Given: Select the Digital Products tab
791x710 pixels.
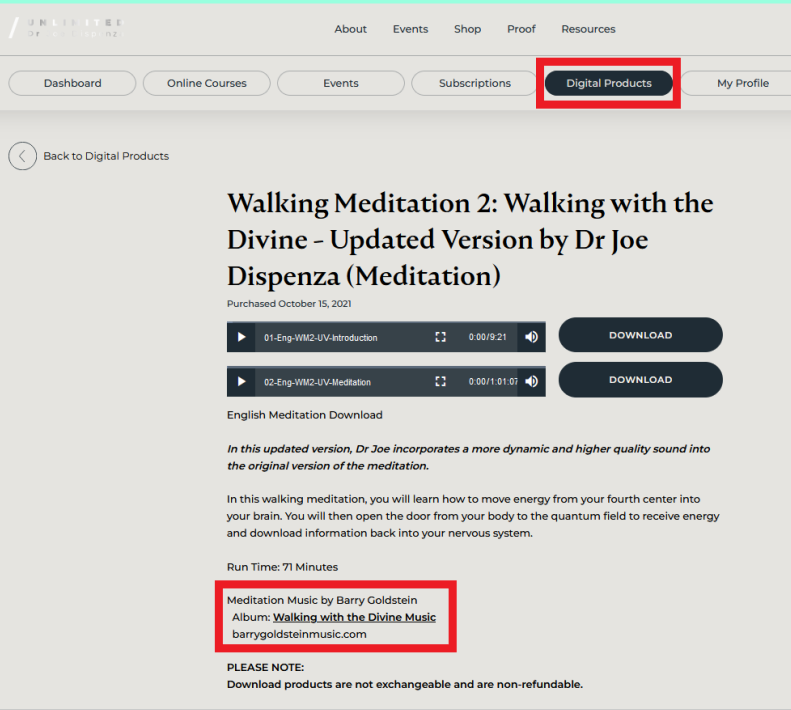Looking at the screenshot, I should (608, 83).
